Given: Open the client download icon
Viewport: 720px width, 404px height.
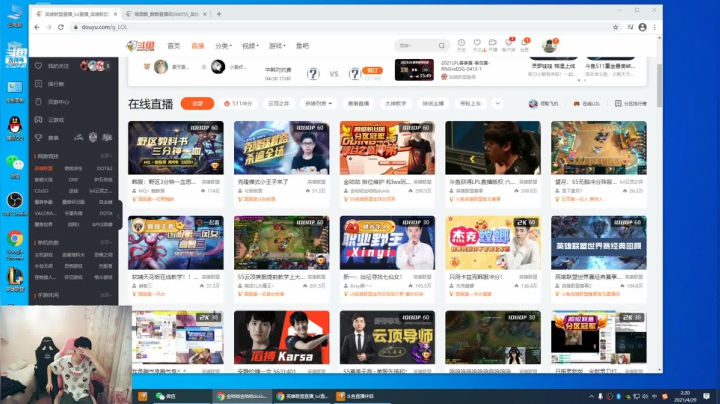Looking at the screenshot, I should click(x=508, y=45).
